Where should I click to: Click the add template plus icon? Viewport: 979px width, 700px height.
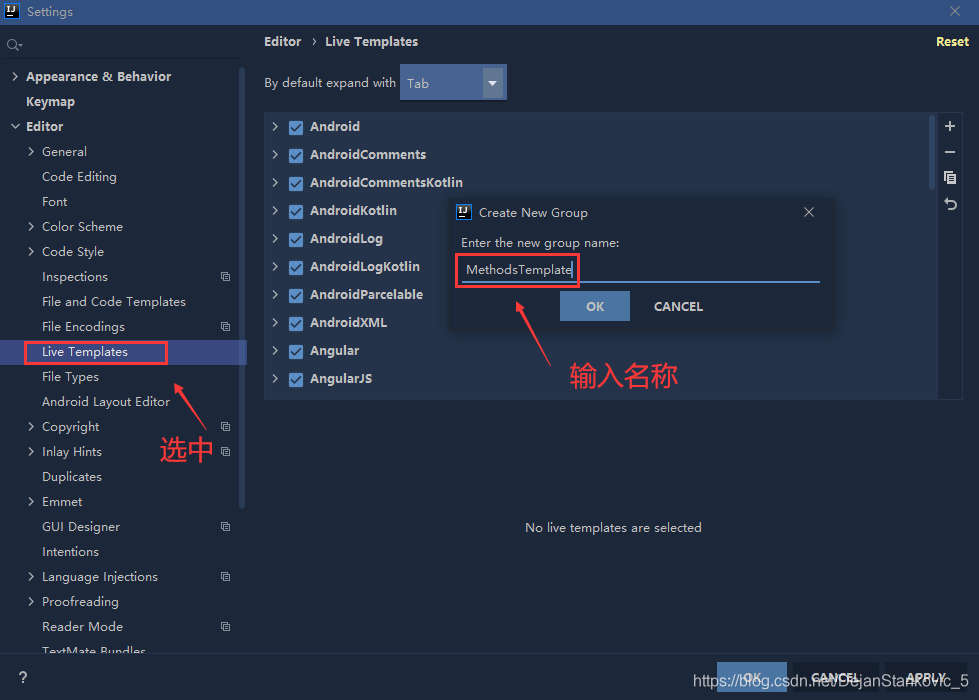tap(950, 126)
